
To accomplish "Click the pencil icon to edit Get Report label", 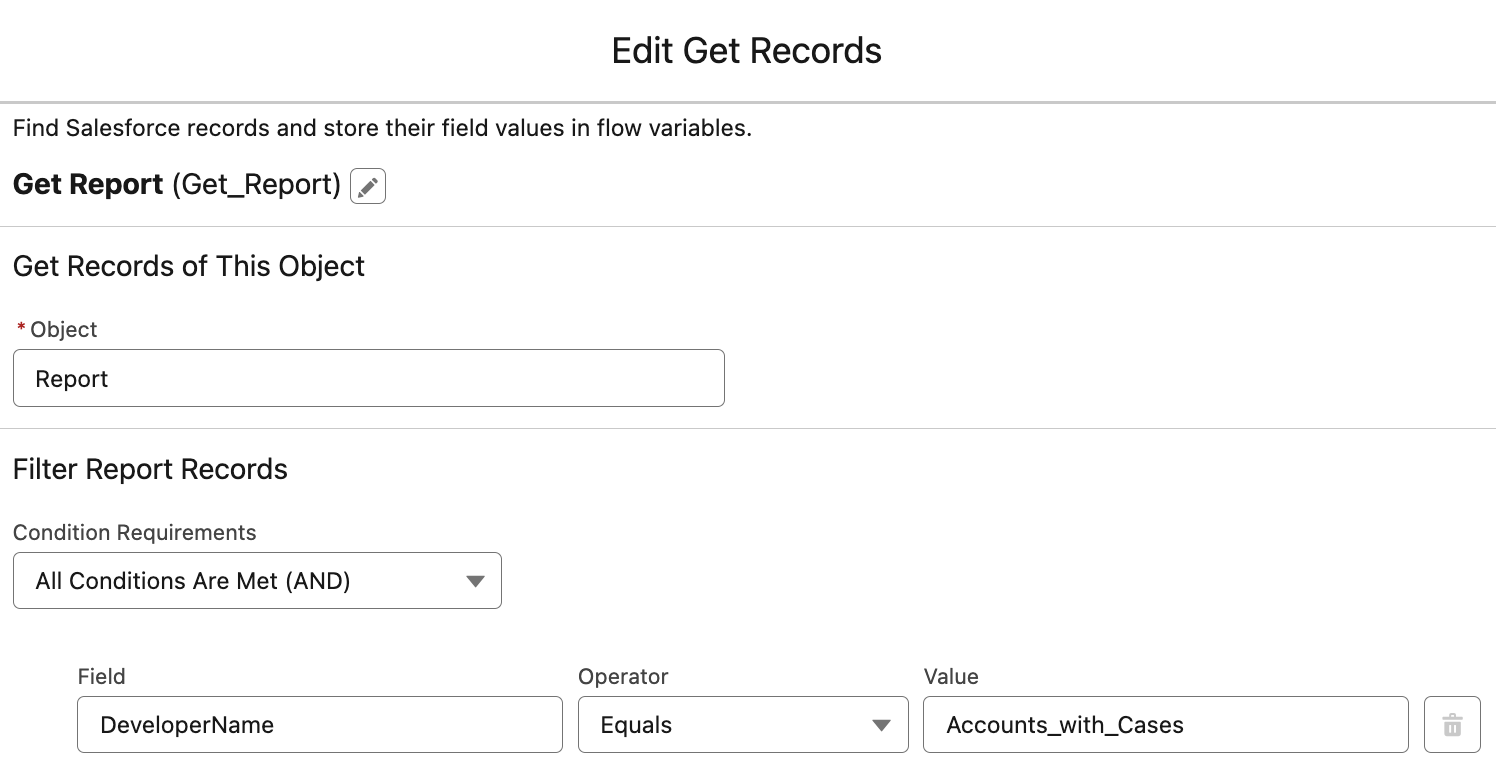I will point(367,185).
